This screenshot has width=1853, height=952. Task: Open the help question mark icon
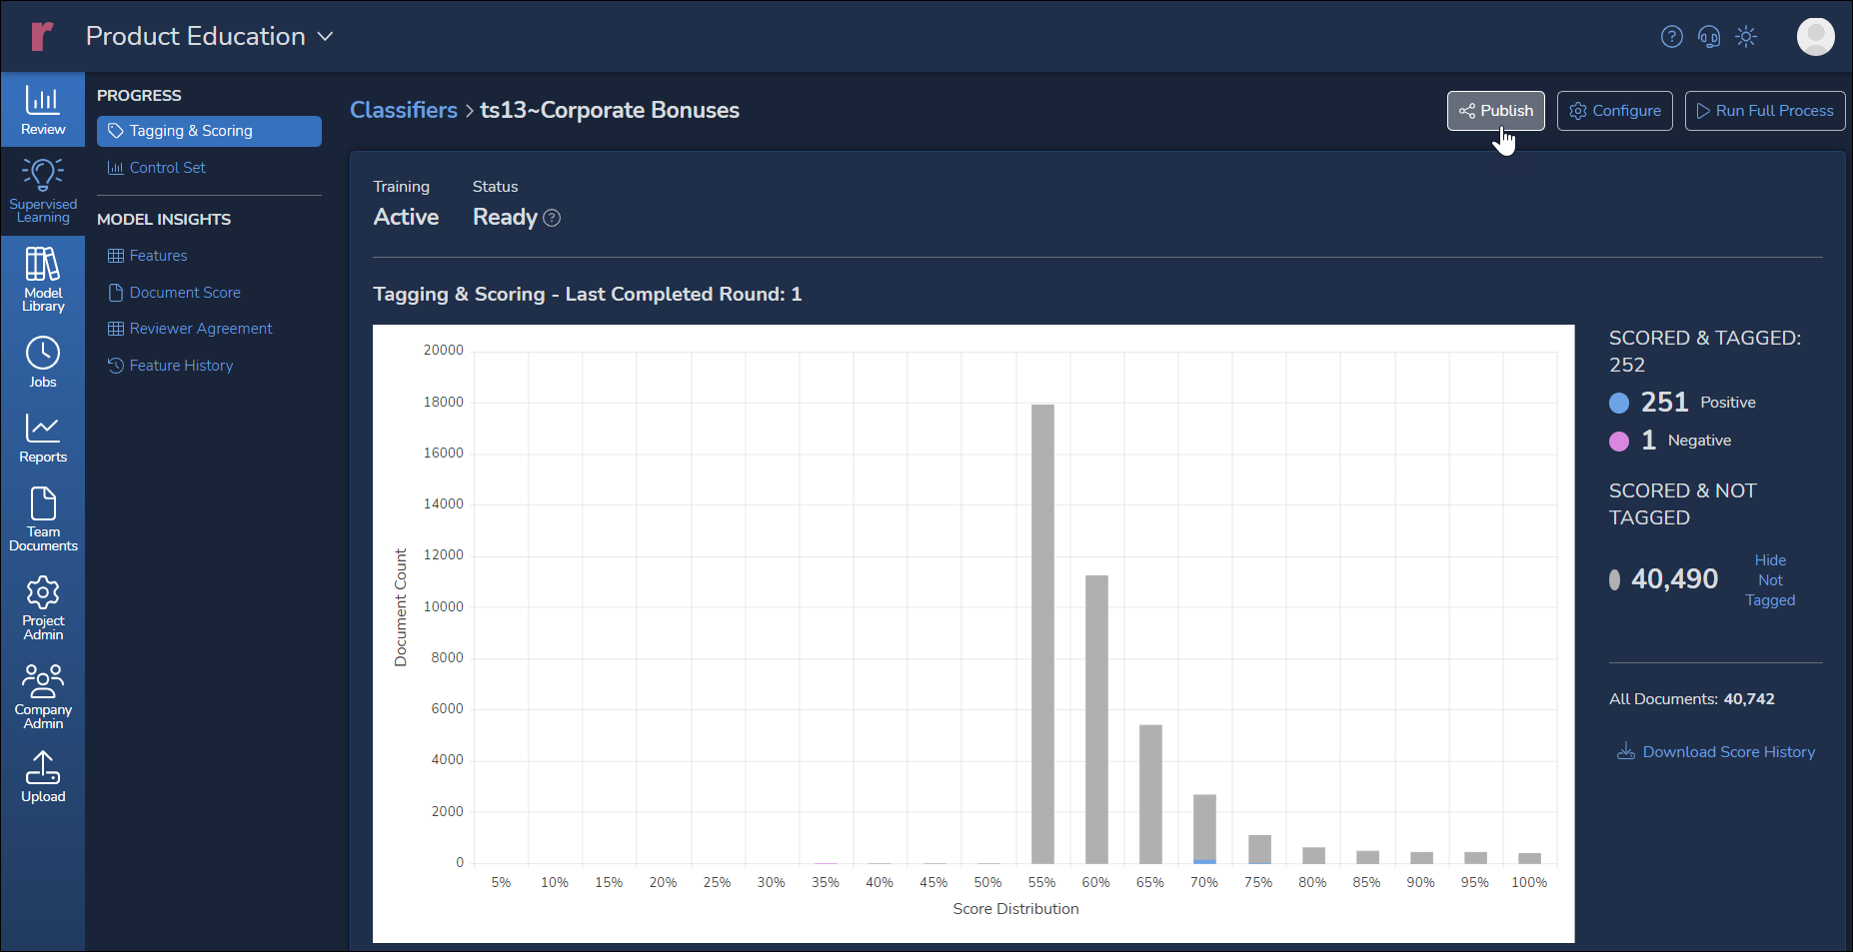coord(1671,37)
